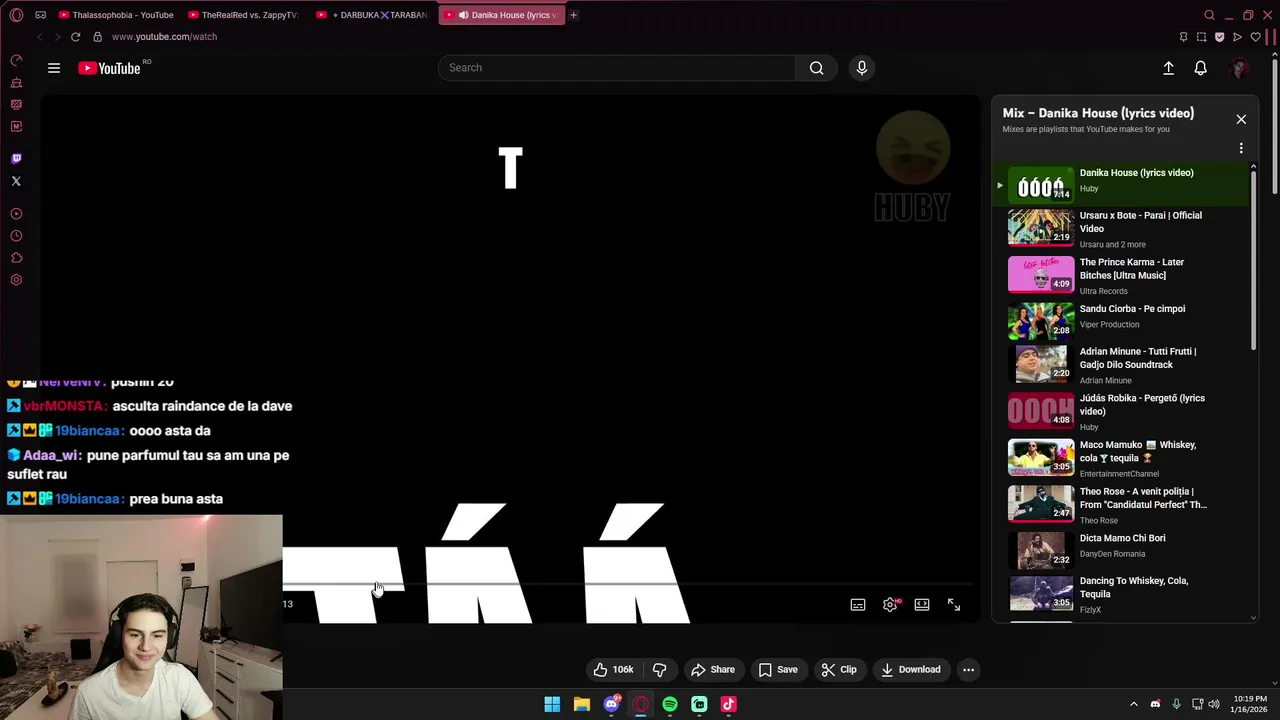The image size is (1280, 720).
Task: Open Windows Start menu
Action: click(552, 704)
